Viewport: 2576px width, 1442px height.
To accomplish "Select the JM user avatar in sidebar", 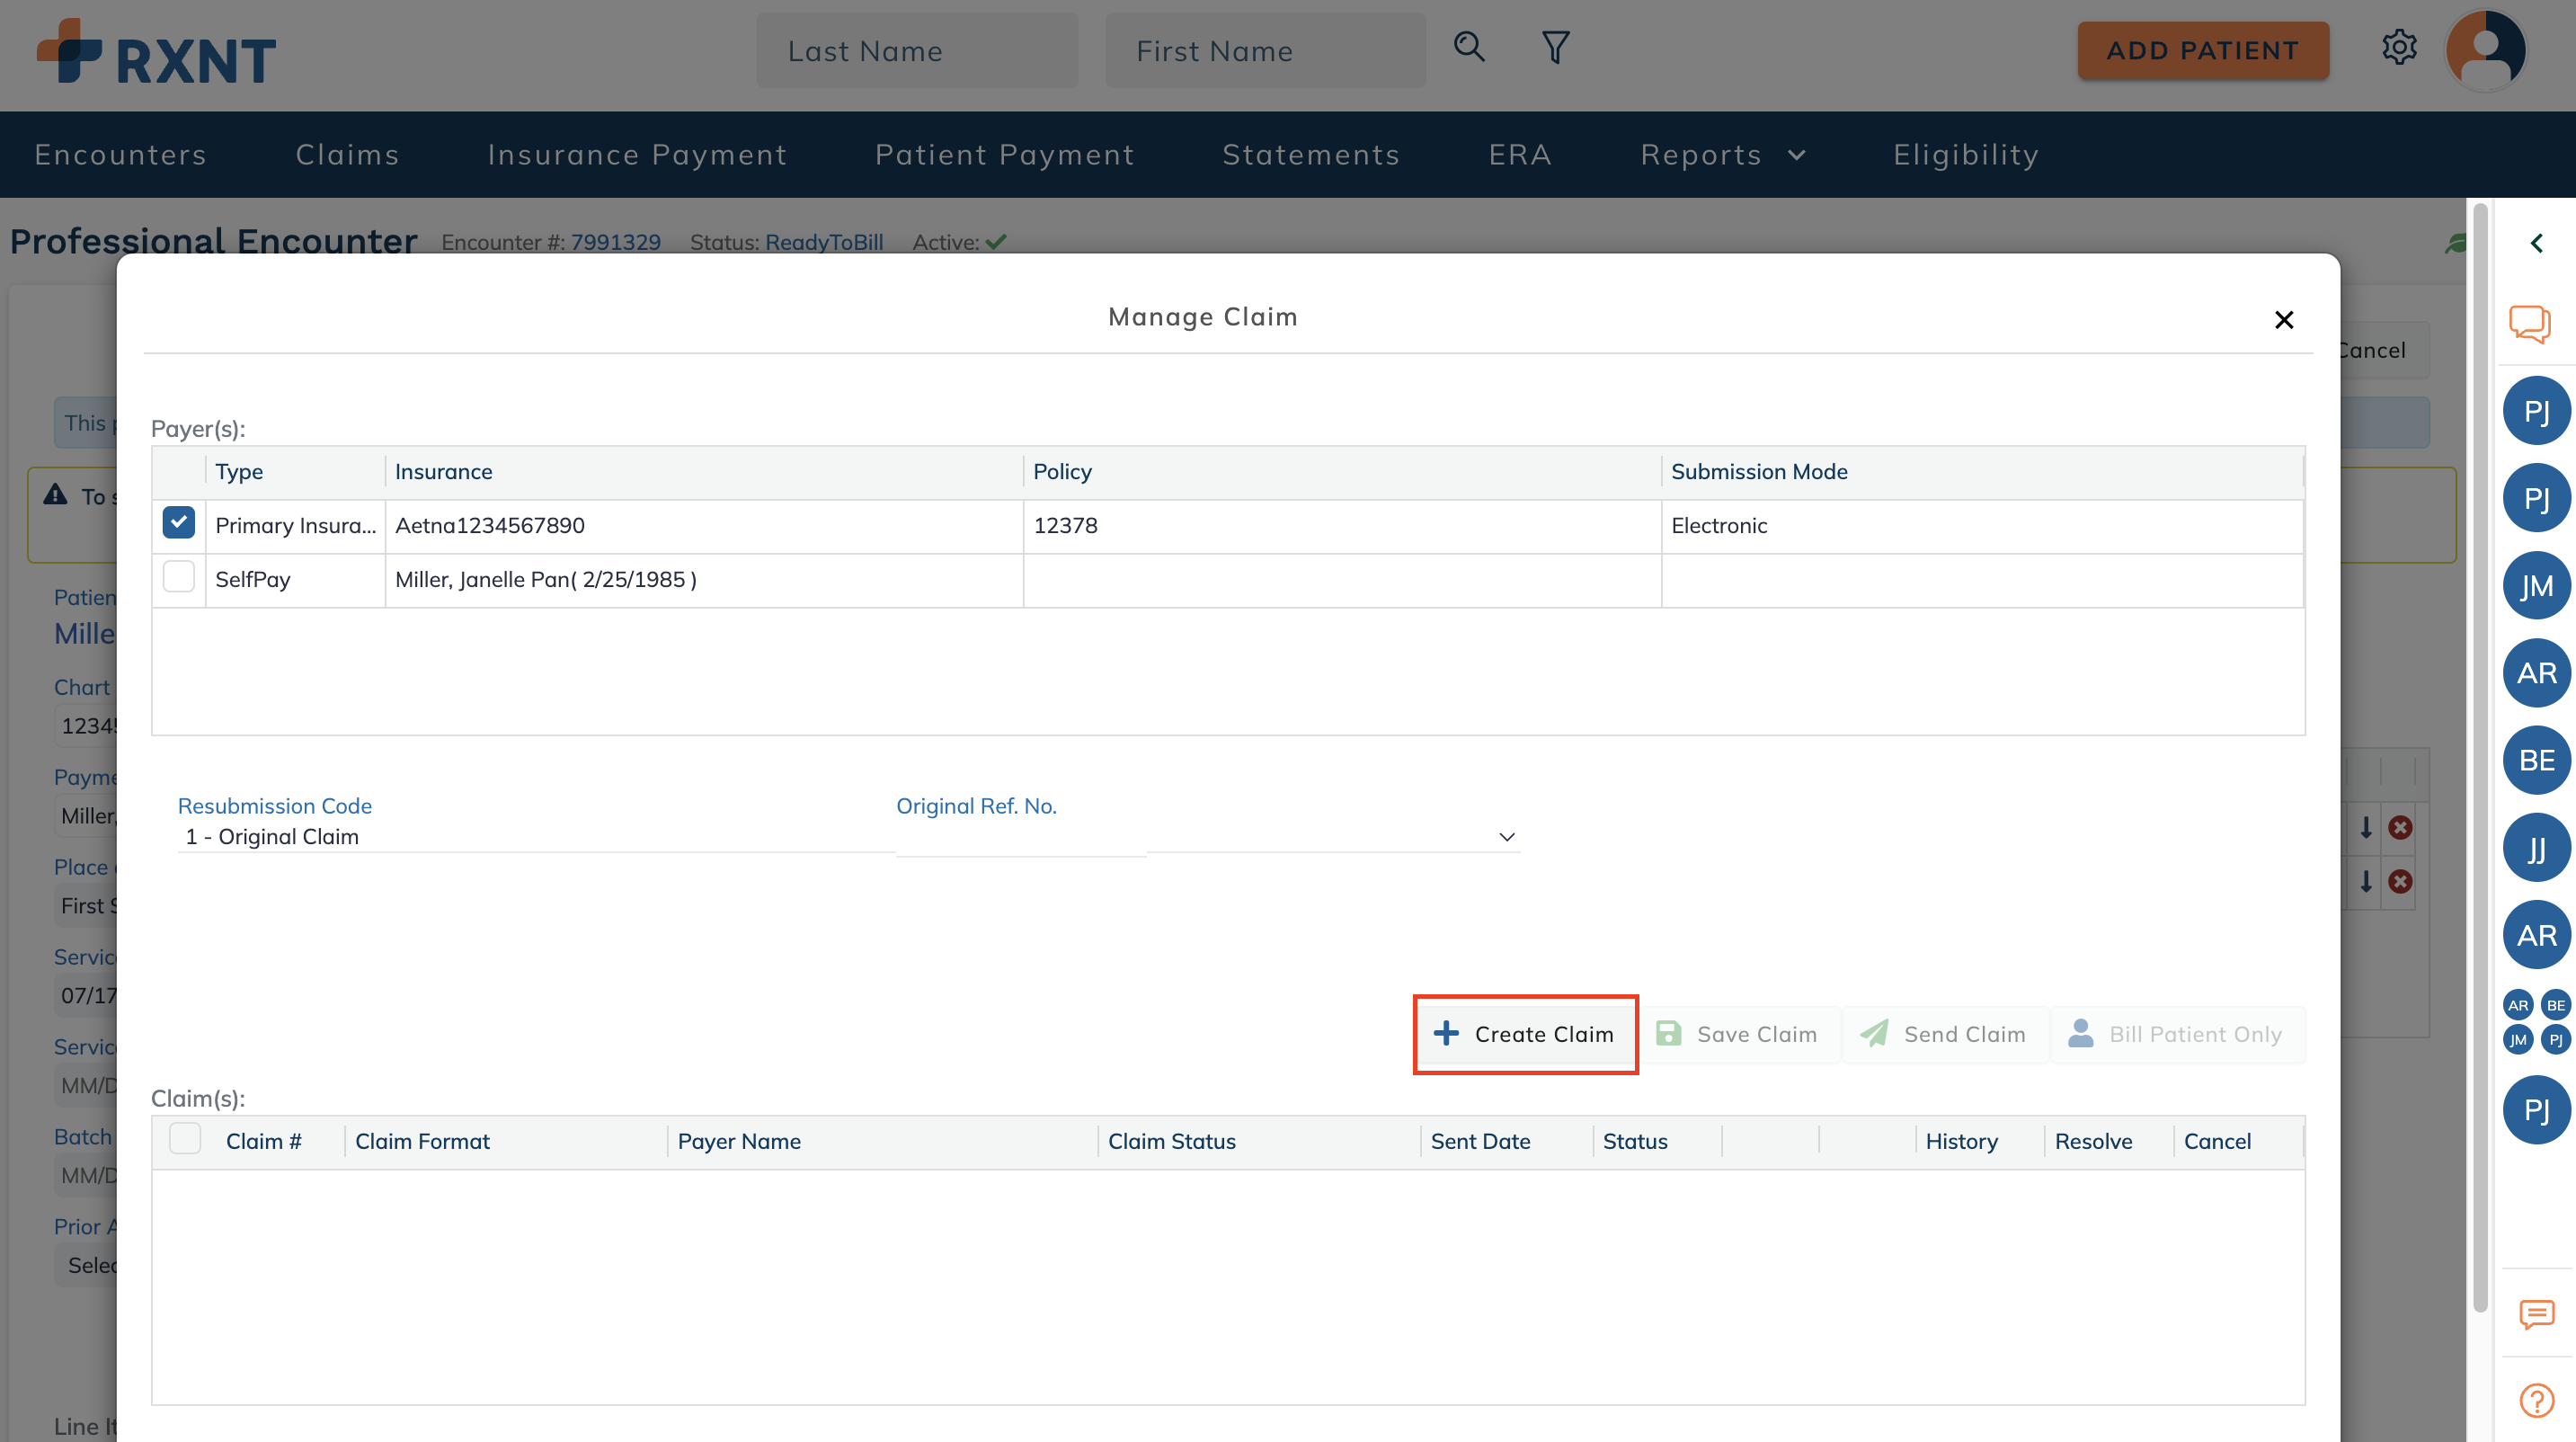I will (2536, 586).
